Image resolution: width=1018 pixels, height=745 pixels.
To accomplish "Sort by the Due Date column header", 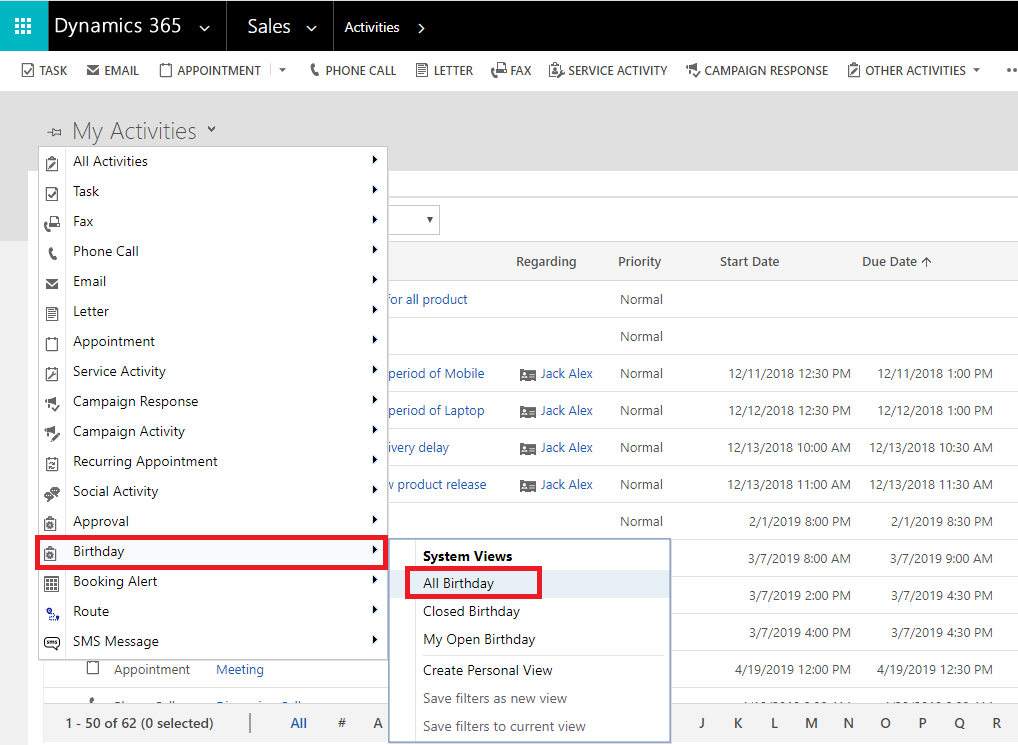I will (x=897, y=262).
